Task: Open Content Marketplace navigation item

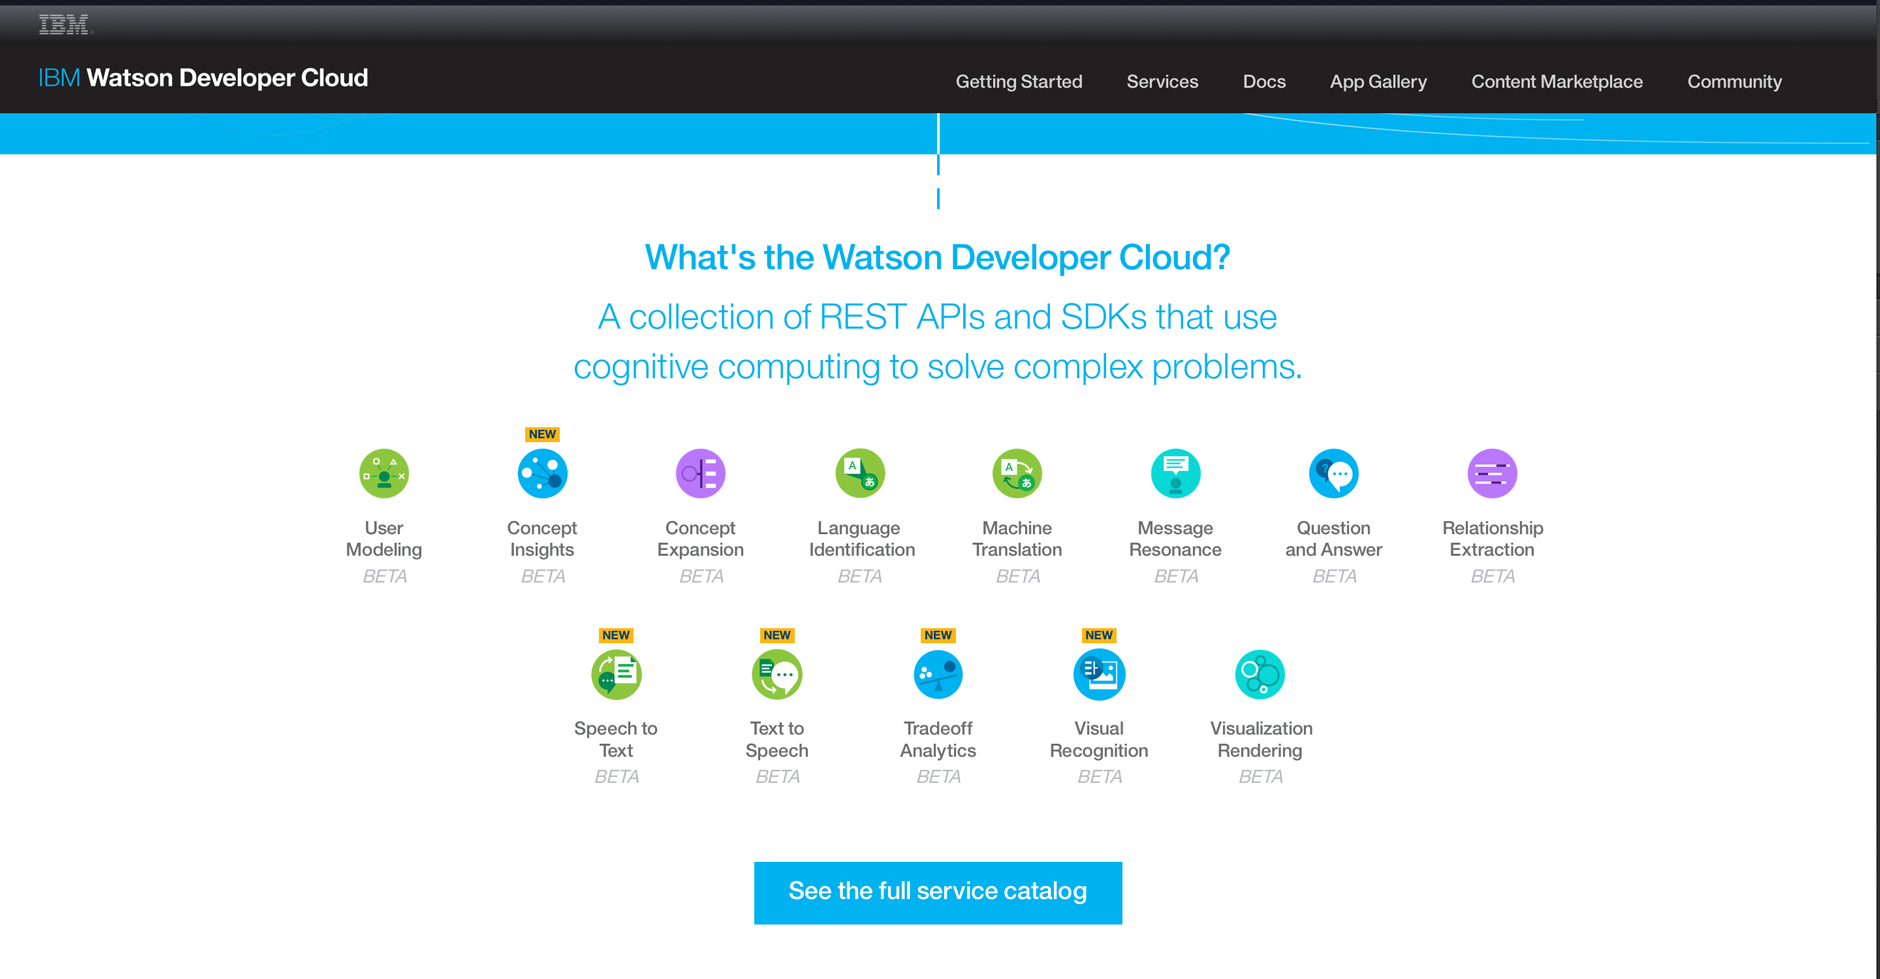Action: (x=1557, y=82)
